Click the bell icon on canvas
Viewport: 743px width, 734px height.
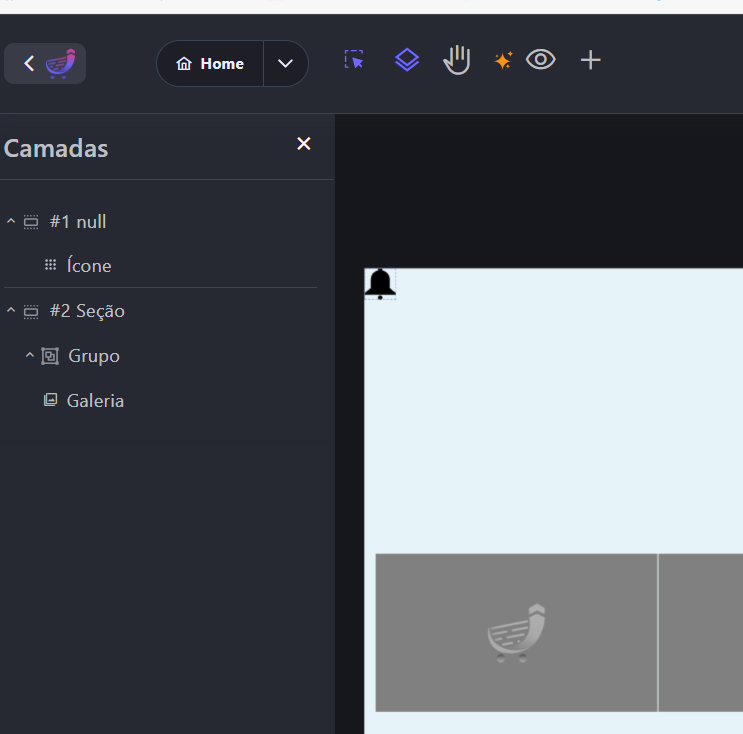tap(380, 284)
